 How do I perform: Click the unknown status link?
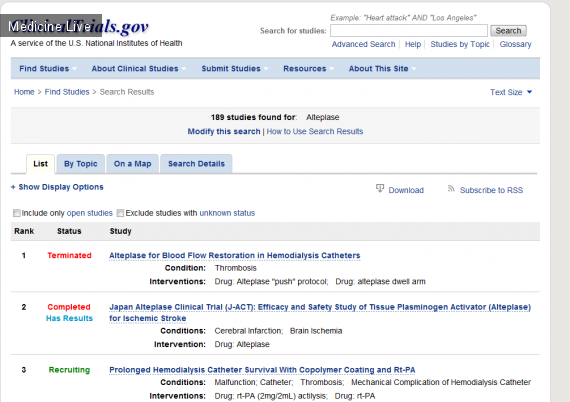pyautogui.click(x=227, y=213)
